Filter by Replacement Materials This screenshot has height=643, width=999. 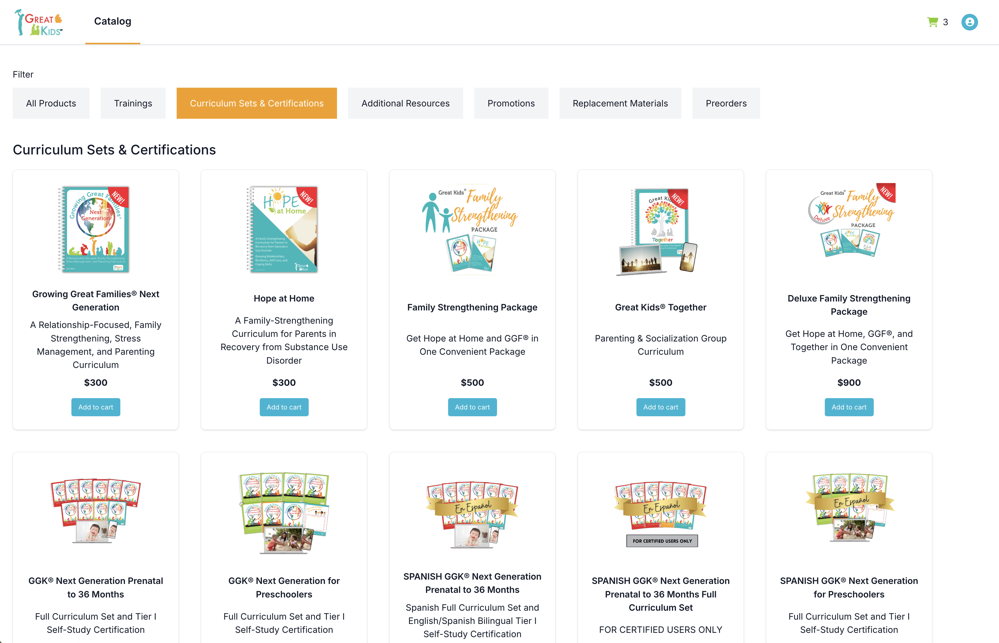click(x=620, y=103)
